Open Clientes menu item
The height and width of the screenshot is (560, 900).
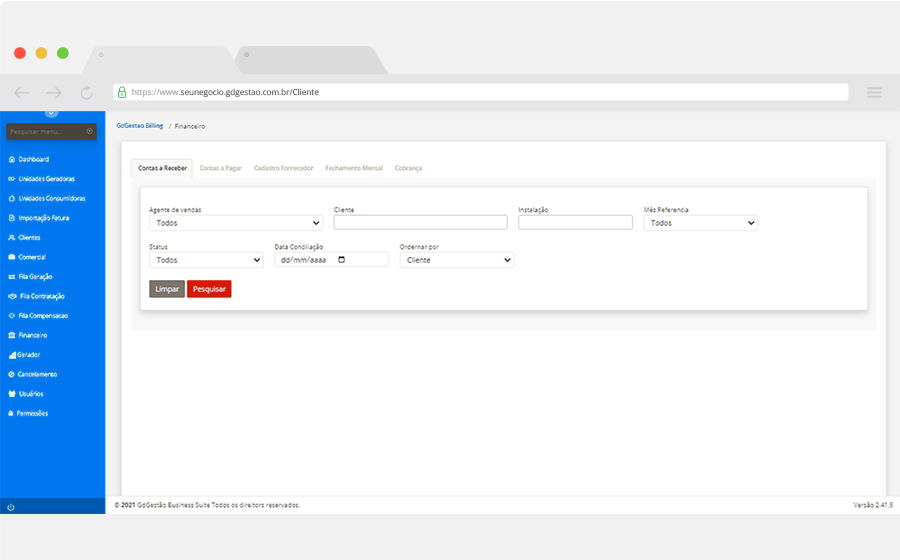(x=29, y=238)
